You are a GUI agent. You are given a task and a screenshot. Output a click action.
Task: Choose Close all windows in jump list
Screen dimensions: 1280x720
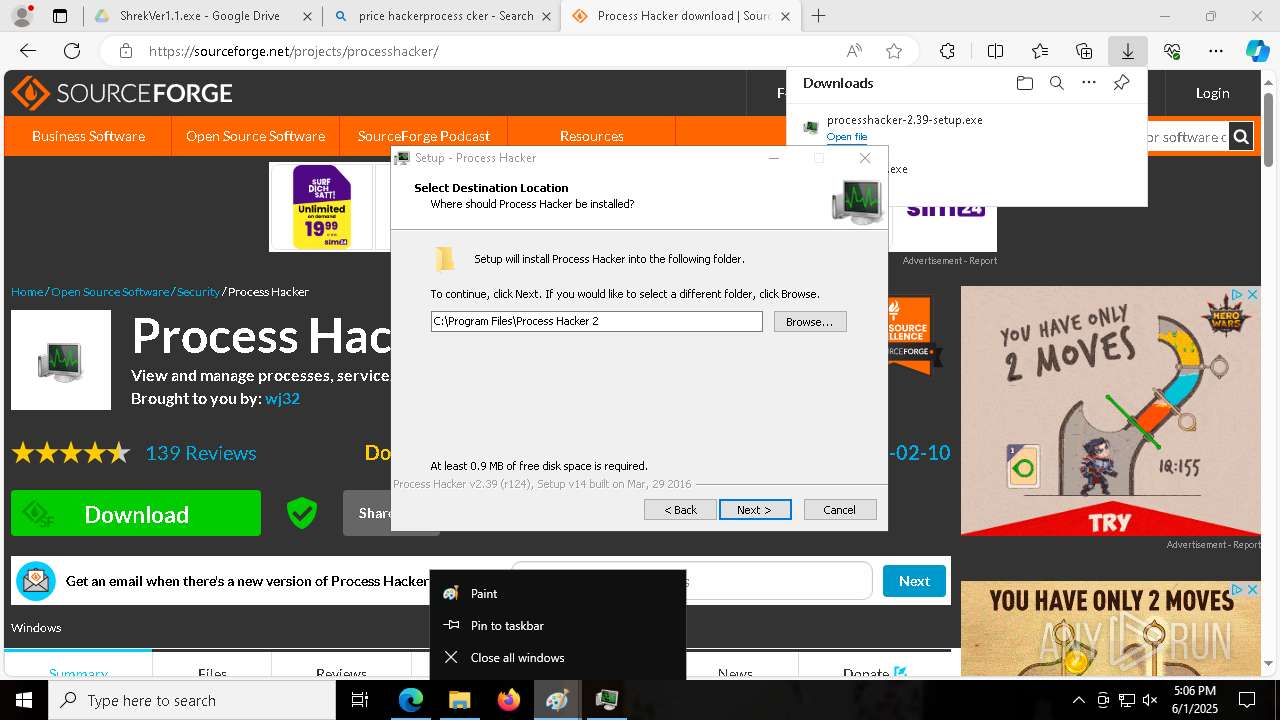click(x=558, y=657)
